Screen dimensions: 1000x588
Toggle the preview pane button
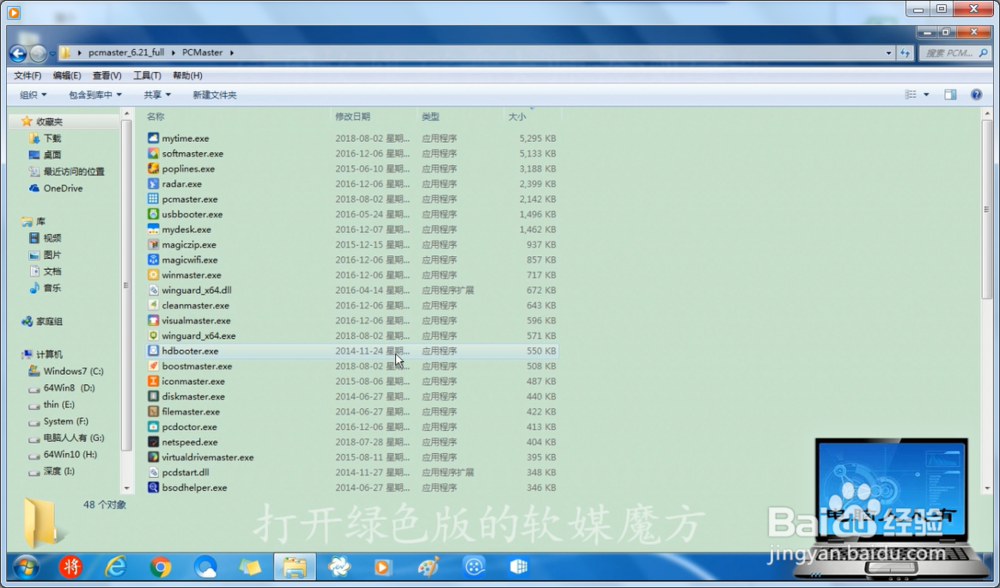[950, 94]
